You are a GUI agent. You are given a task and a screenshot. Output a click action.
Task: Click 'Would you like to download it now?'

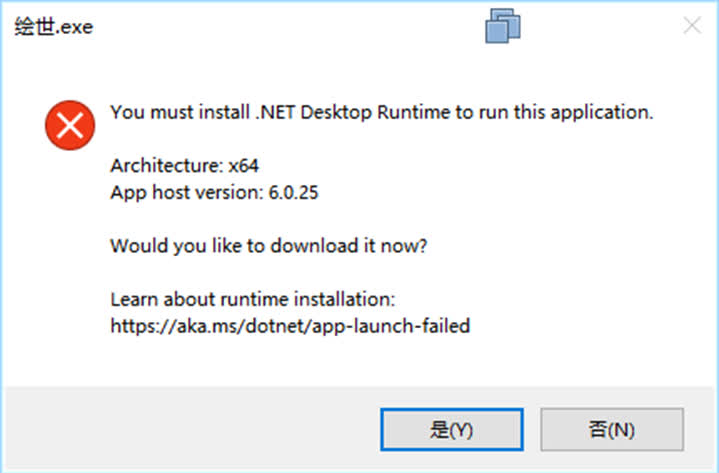coord(269,245)
